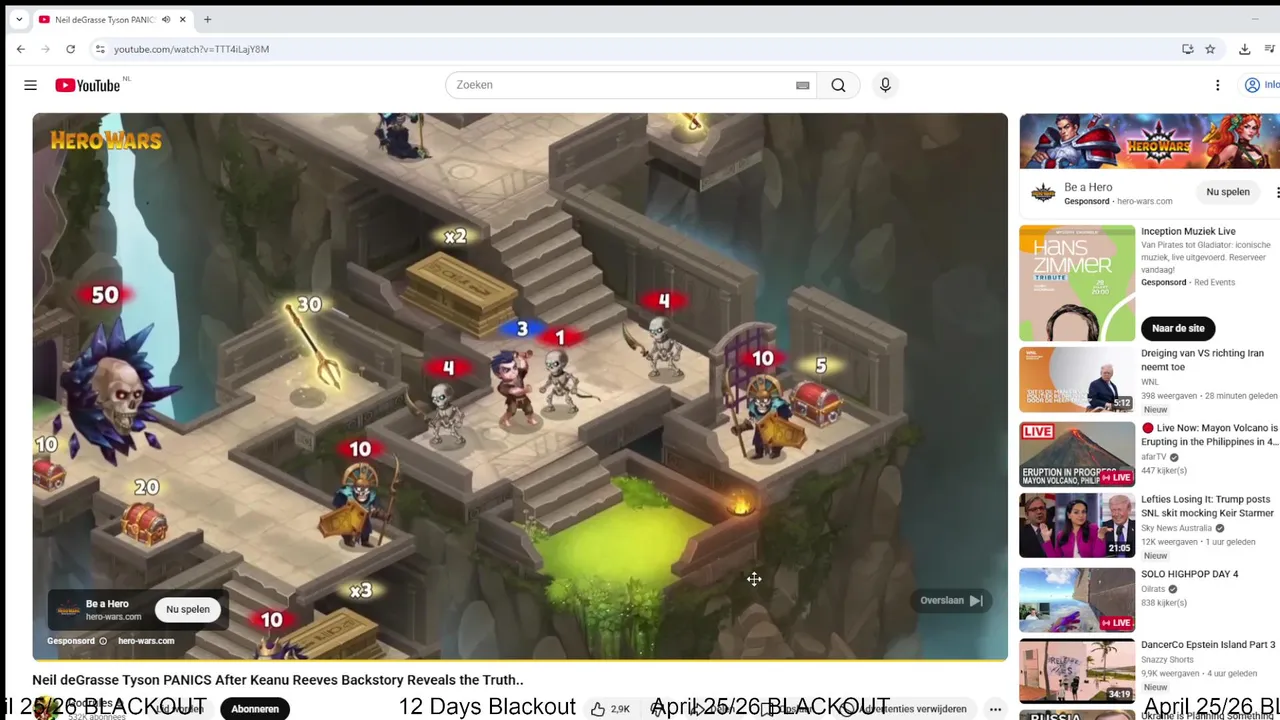
Task: Click 838 kijker(s) viewer count
Action: click(x=1164, y=603)
